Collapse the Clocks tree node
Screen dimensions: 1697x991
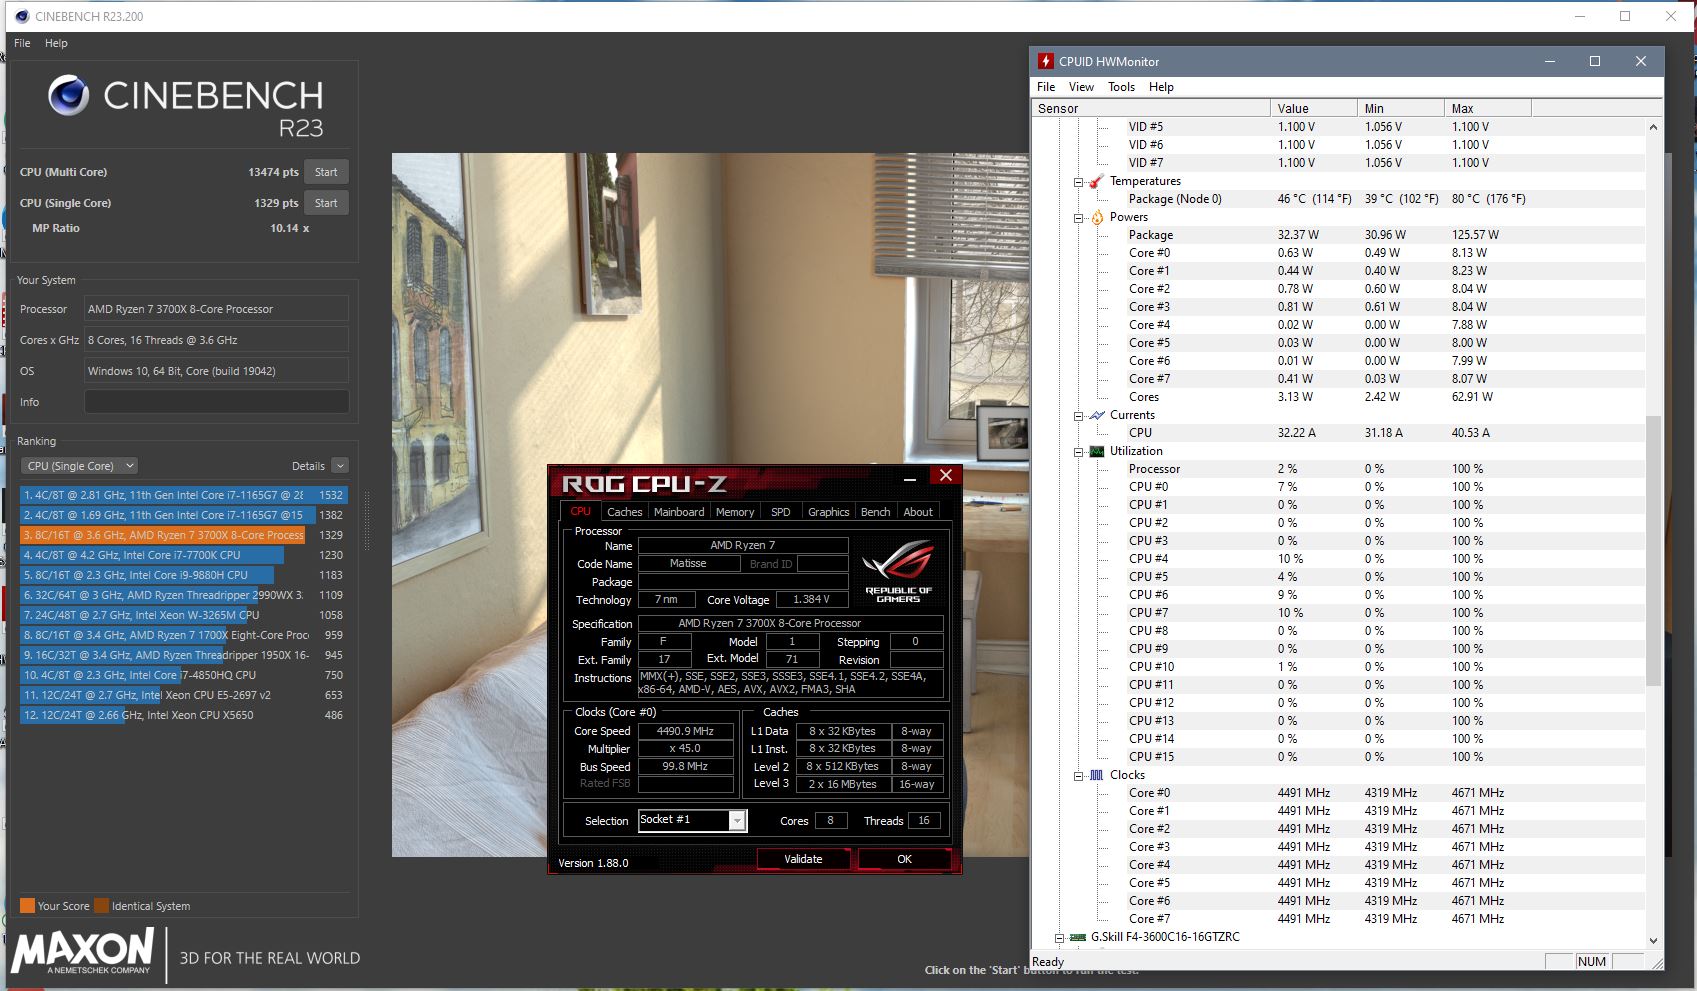pos(1078,776)
